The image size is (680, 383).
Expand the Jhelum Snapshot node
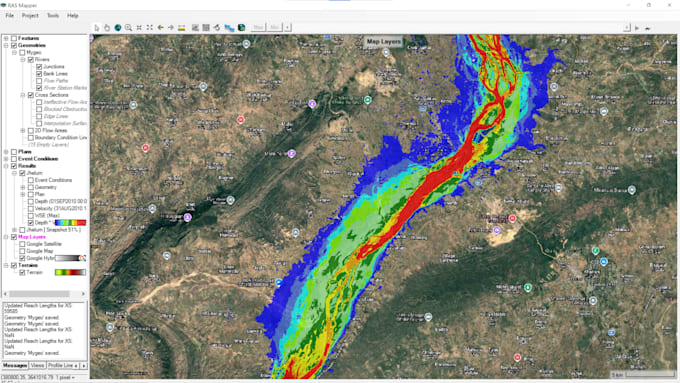point(14,230)
